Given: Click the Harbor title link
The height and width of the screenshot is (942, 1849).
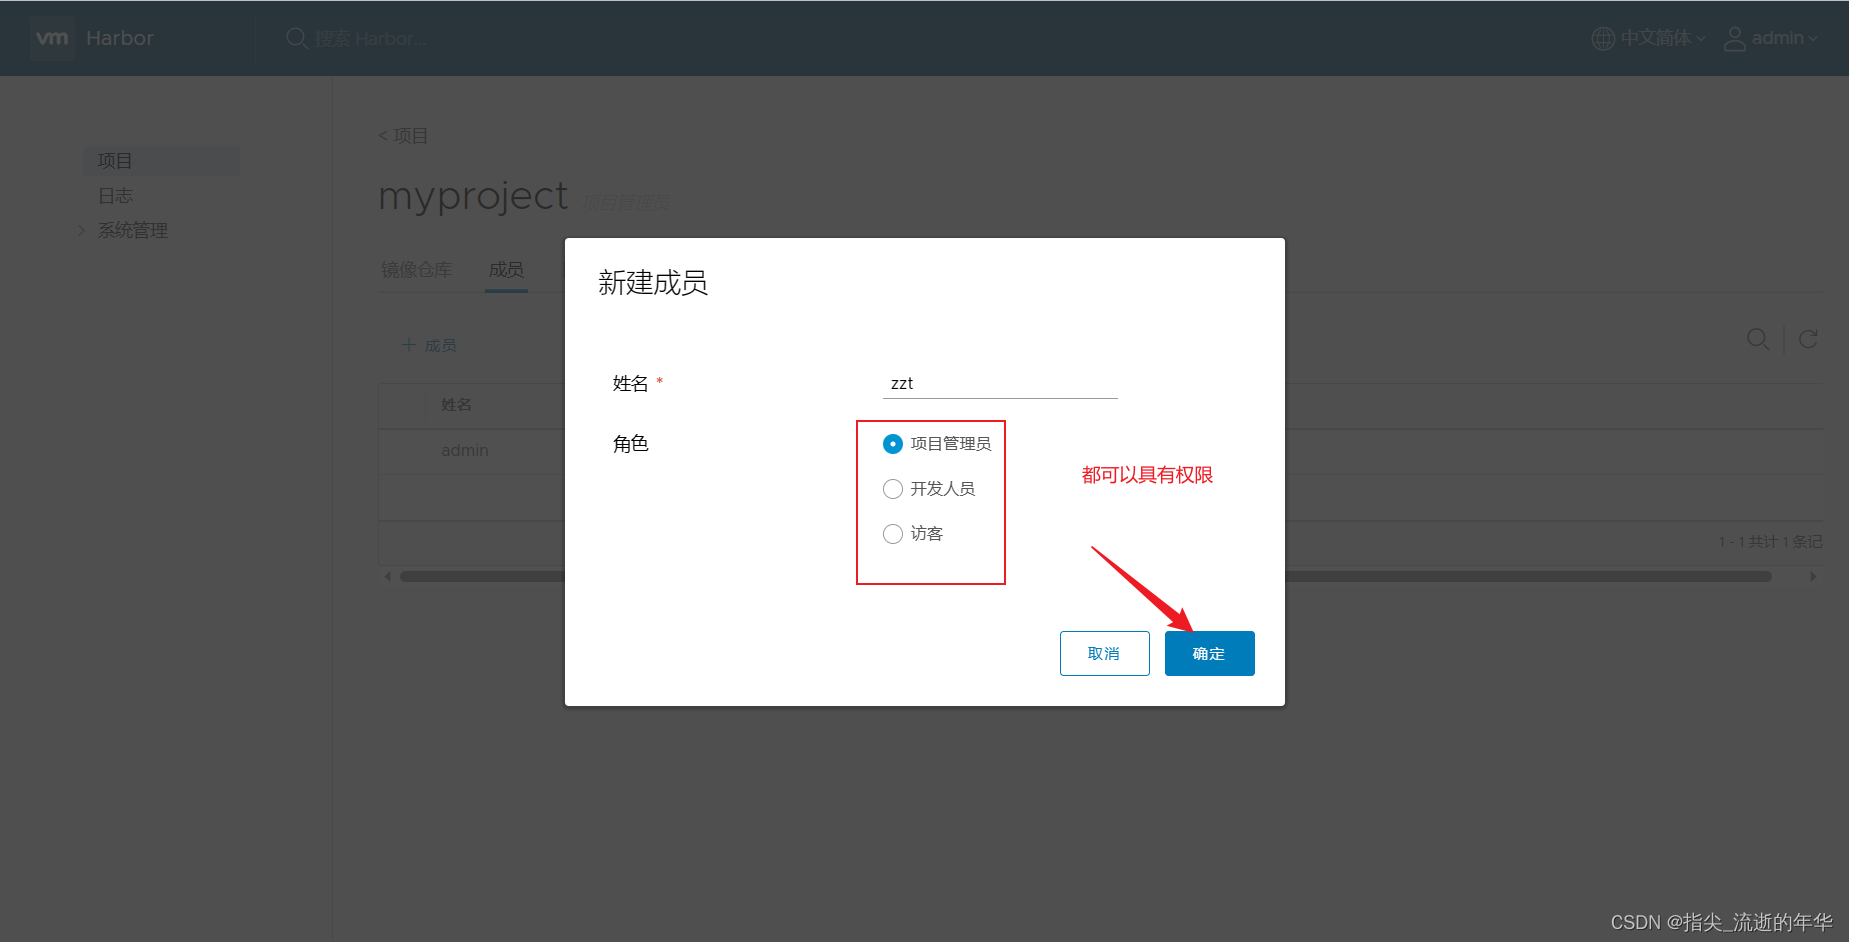Looking at the screenshot, I should [x=120, y=38].
